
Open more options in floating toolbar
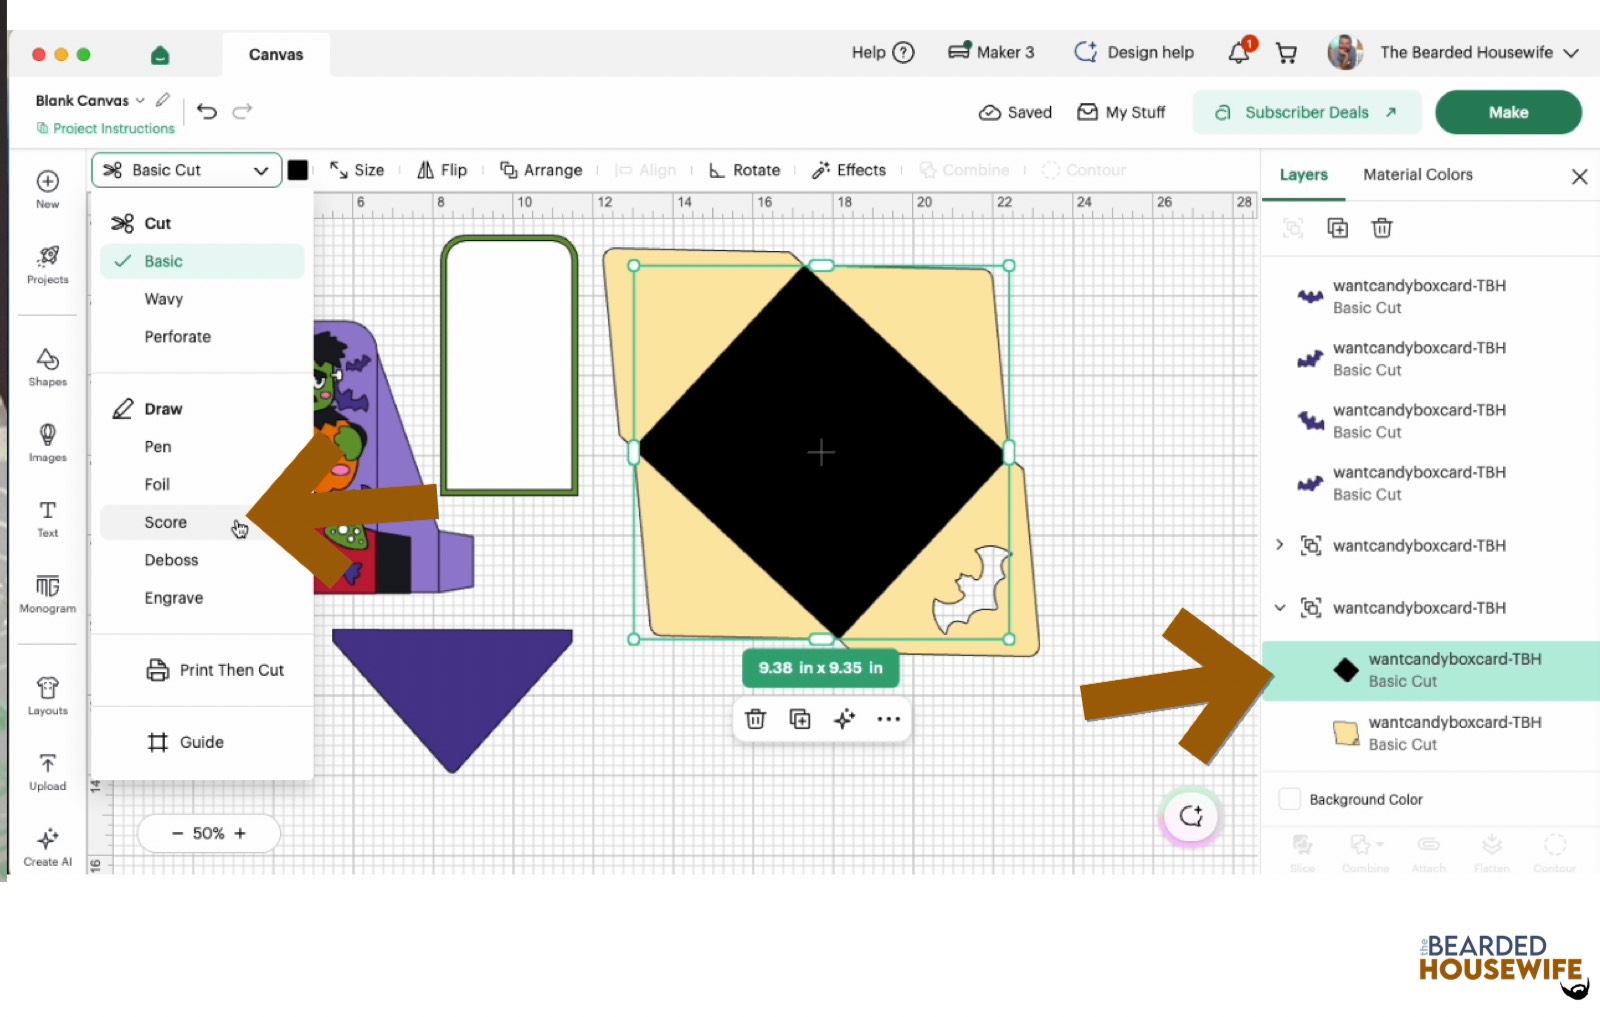tap(888, 719)
